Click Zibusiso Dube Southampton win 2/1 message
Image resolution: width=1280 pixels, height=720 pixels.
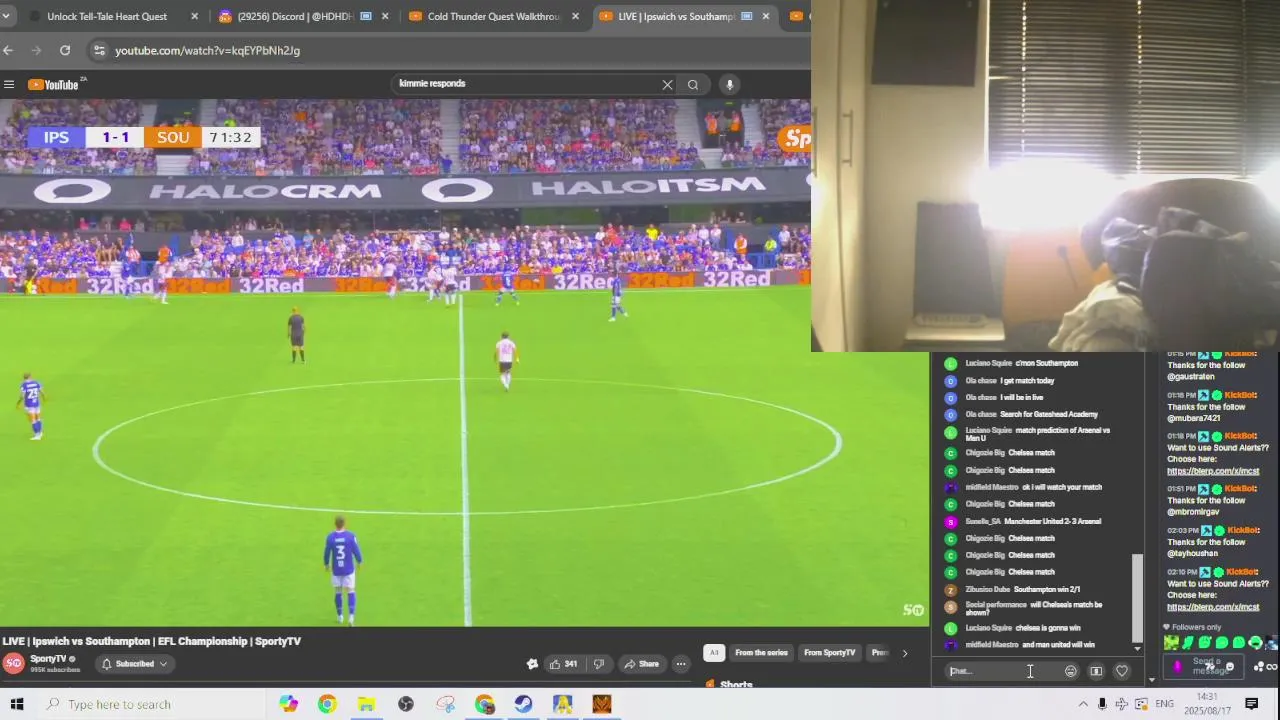[1022, 589]
